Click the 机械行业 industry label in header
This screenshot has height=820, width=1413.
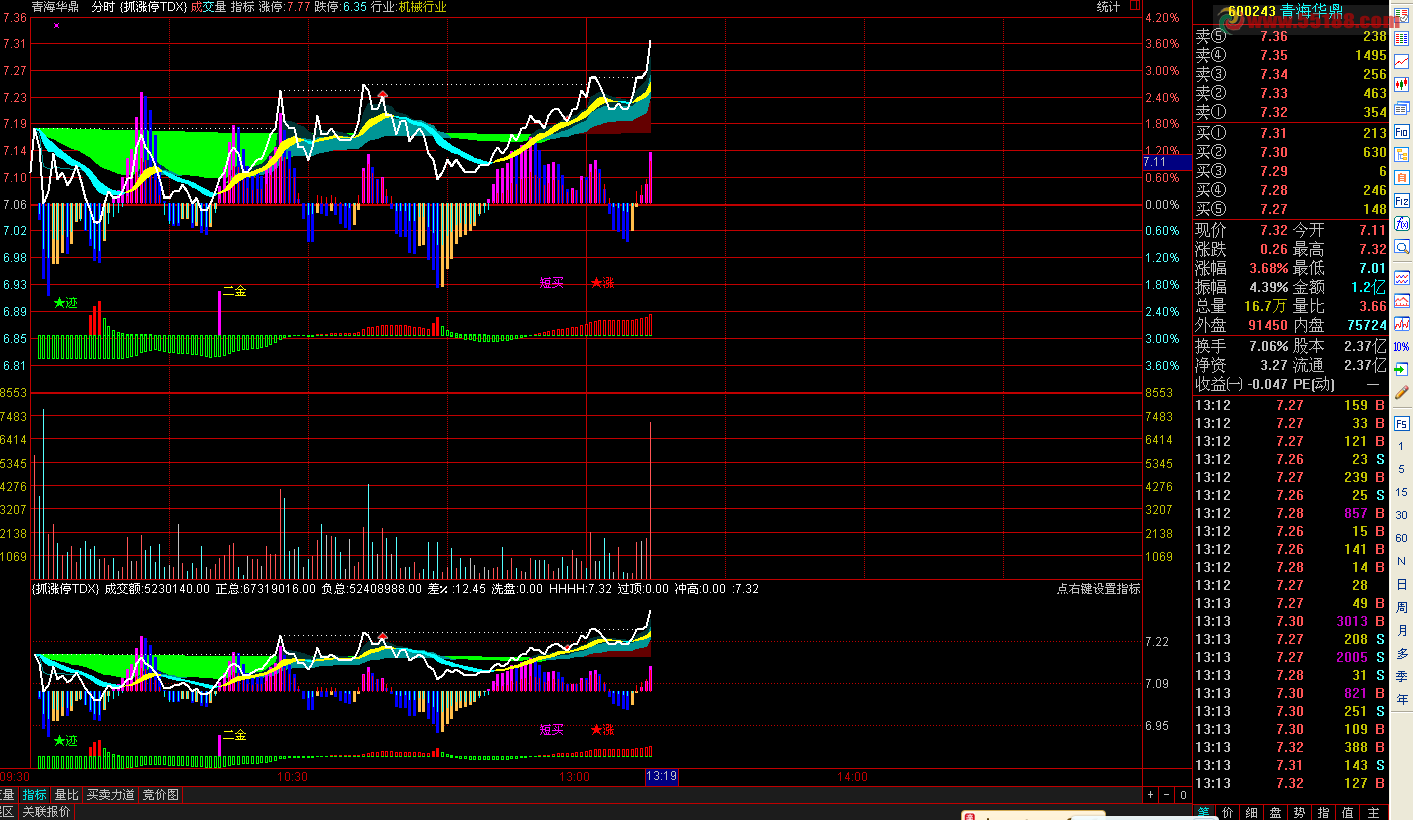point(422,7)
